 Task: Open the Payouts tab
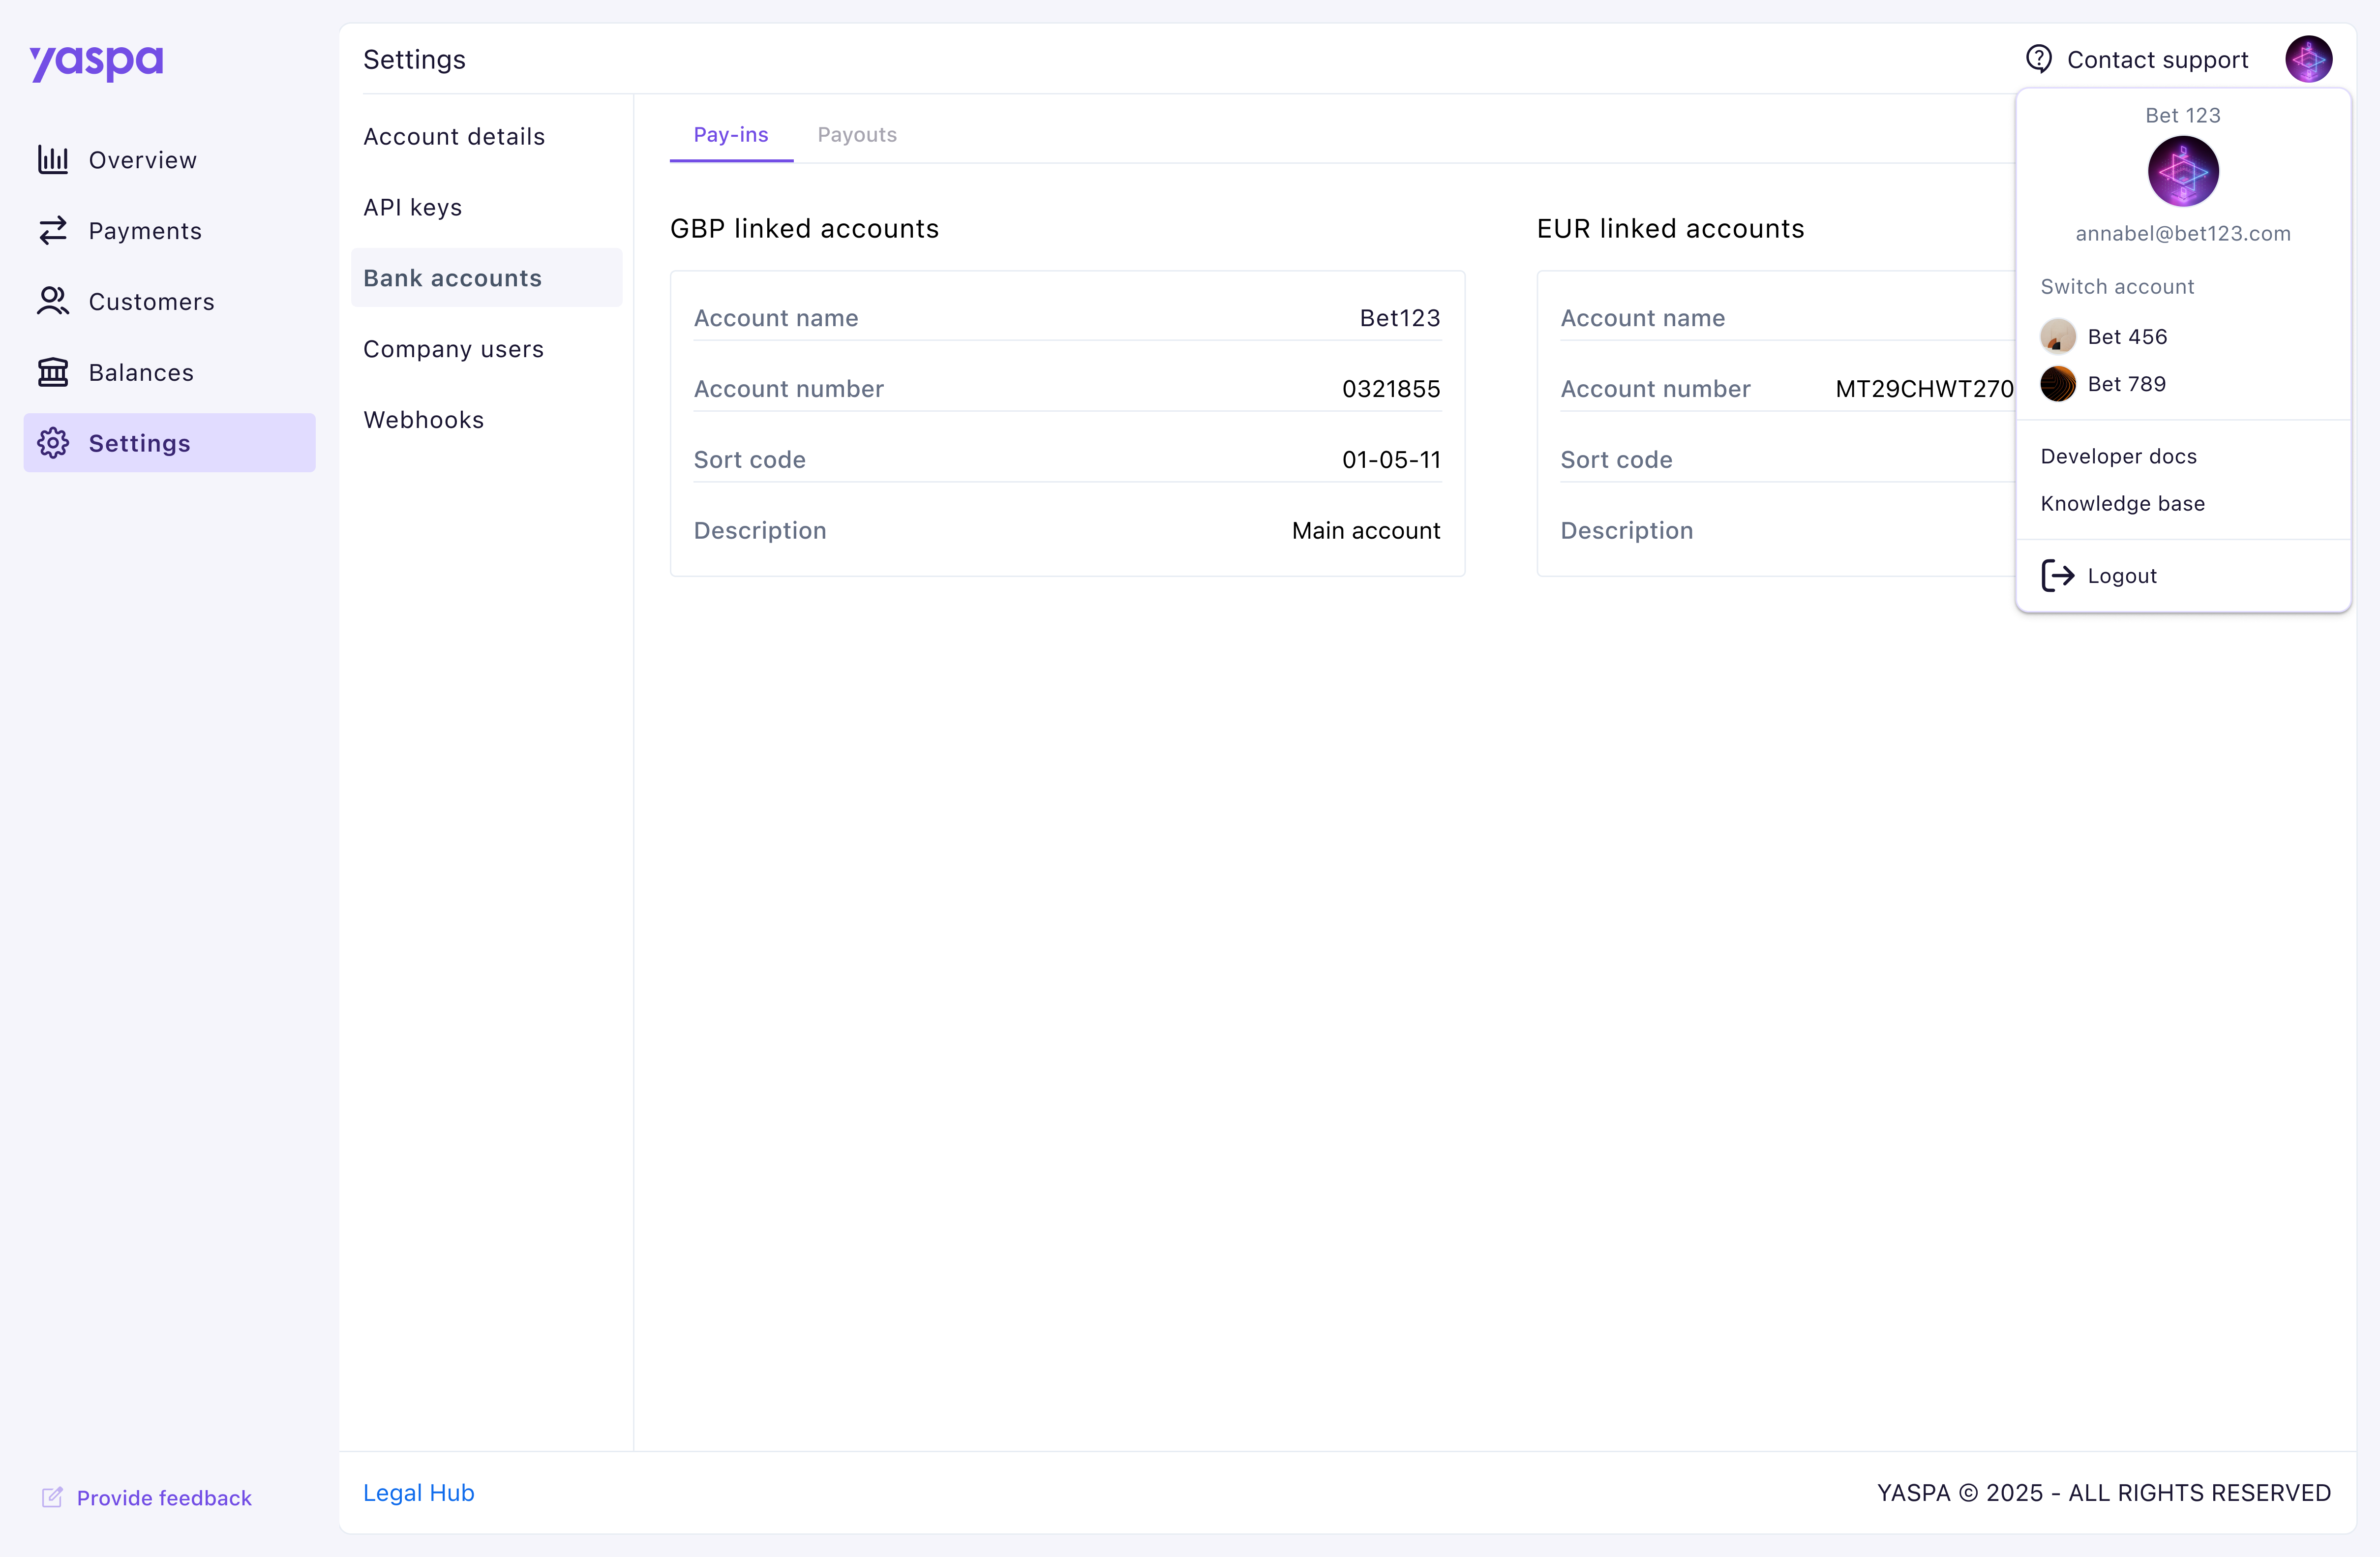(x=856, y=135)
